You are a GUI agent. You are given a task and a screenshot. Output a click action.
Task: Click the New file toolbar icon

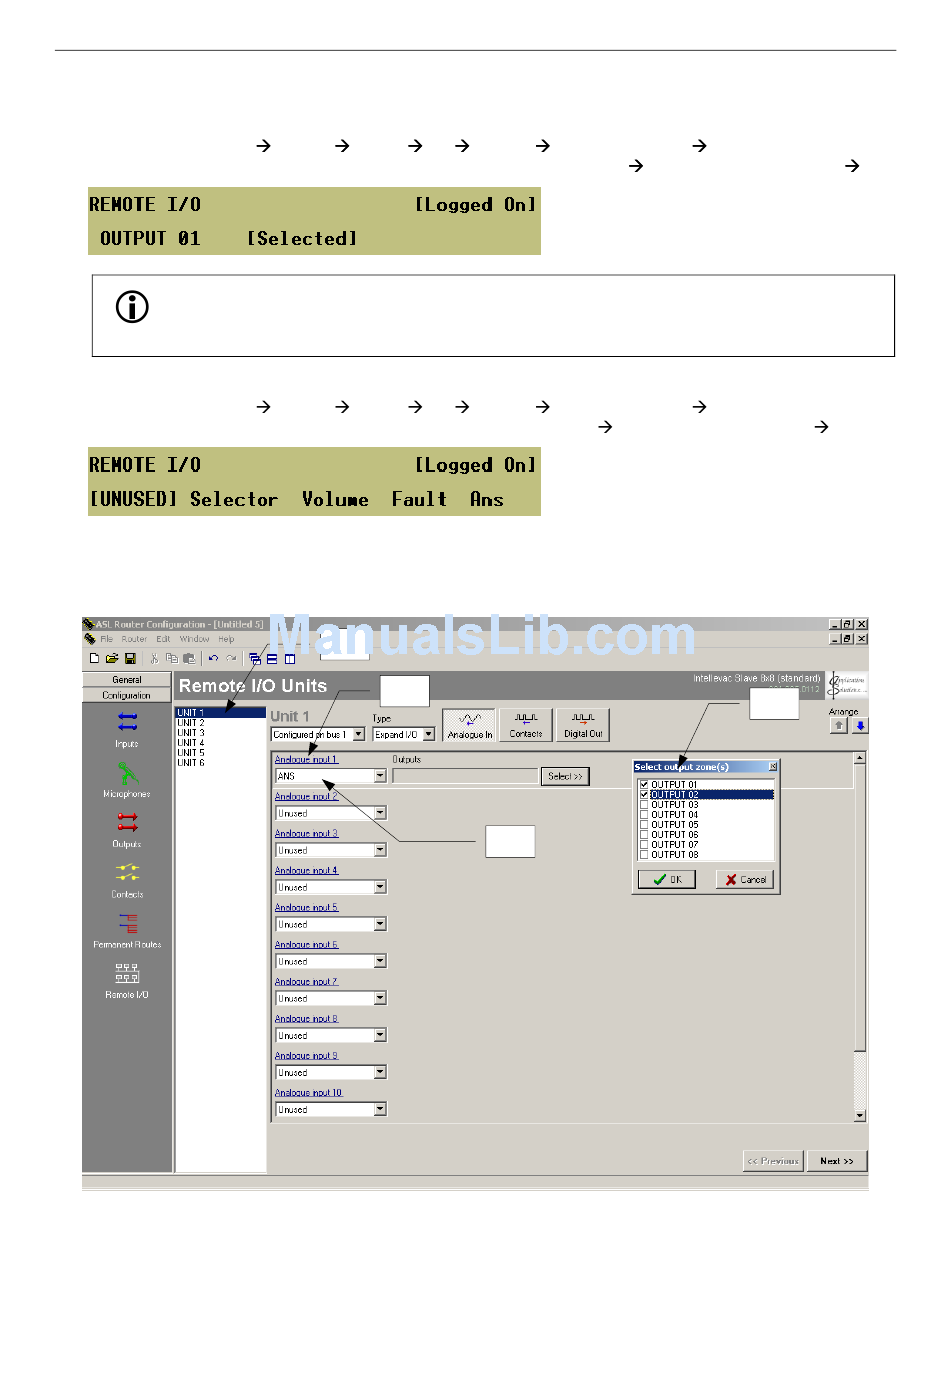pyautogui.click(x=94, y=659)
